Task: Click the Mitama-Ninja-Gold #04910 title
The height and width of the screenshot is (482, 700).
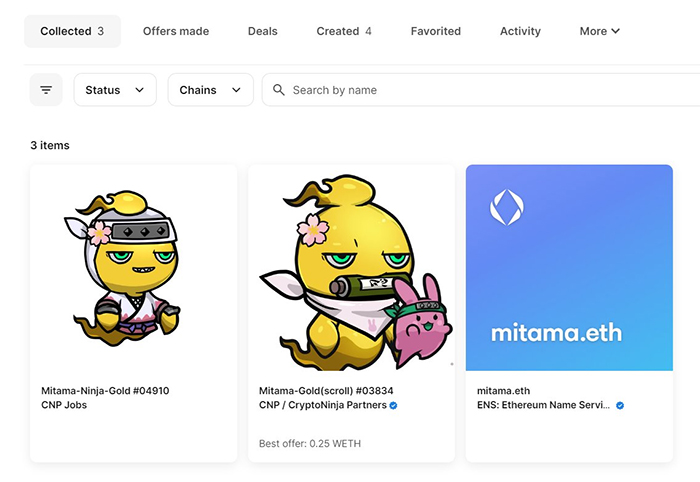Action: coord(105,391)
